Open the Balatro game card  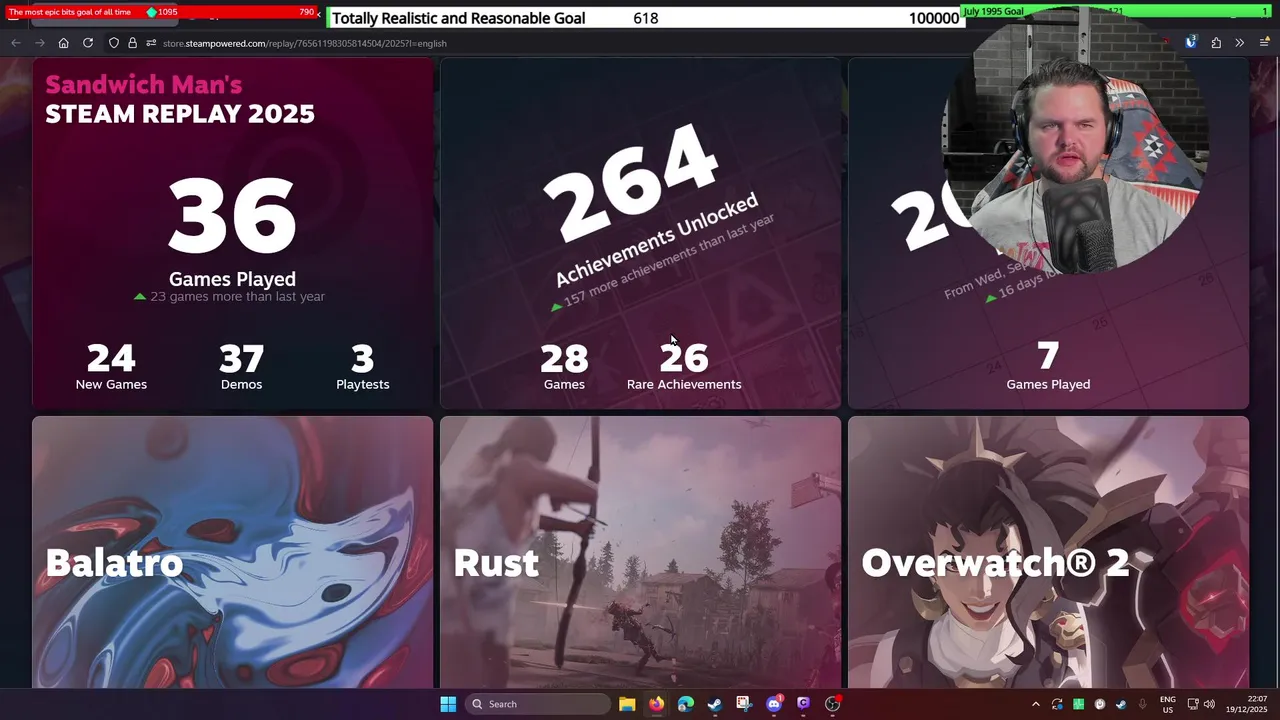(x=233, y=552)
